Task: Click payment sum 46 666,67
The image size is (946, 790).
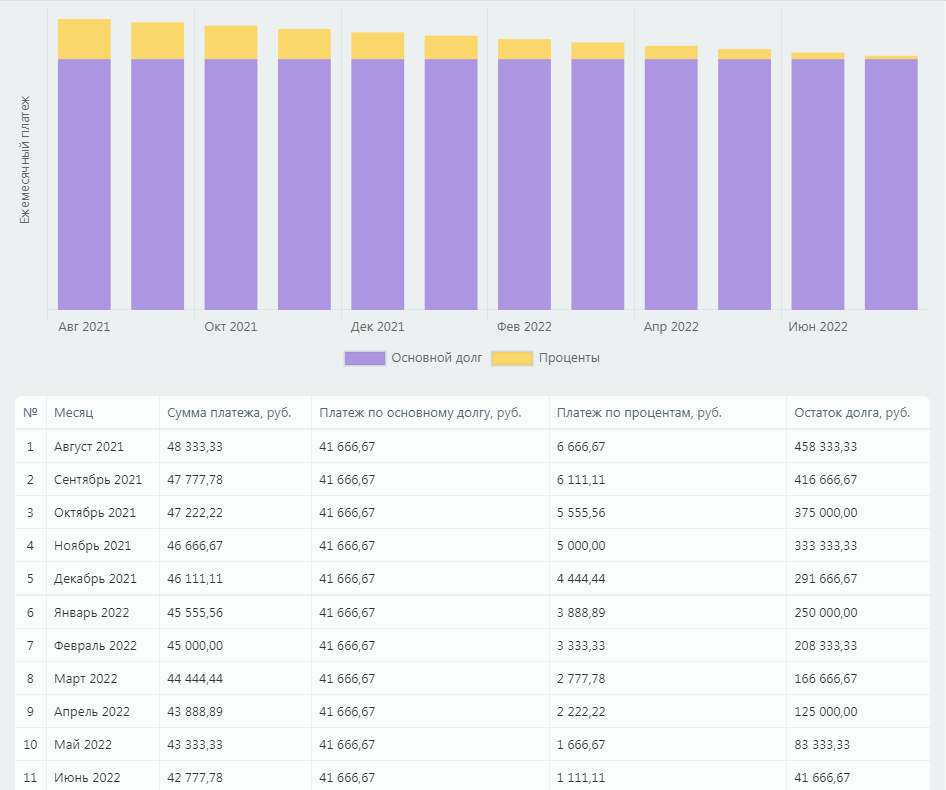Action: [x=195, y=546]
